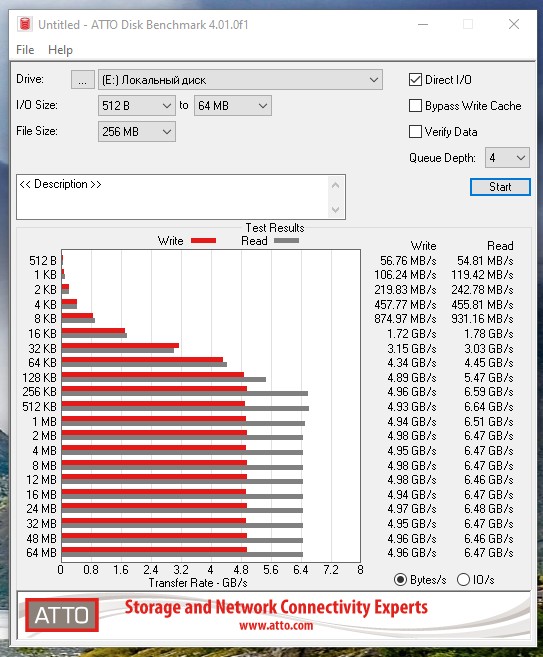
Task: Click the gray Read legend swatch
Action: tap(286, 241)
